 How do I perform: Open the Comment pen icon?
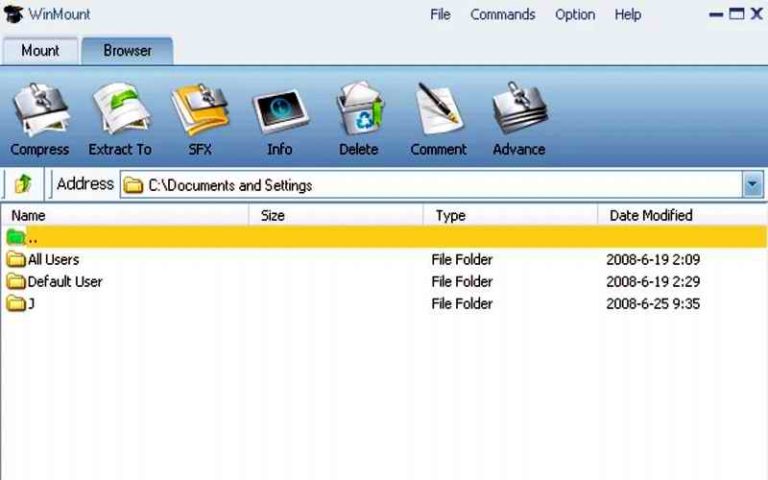pos(438,112)
